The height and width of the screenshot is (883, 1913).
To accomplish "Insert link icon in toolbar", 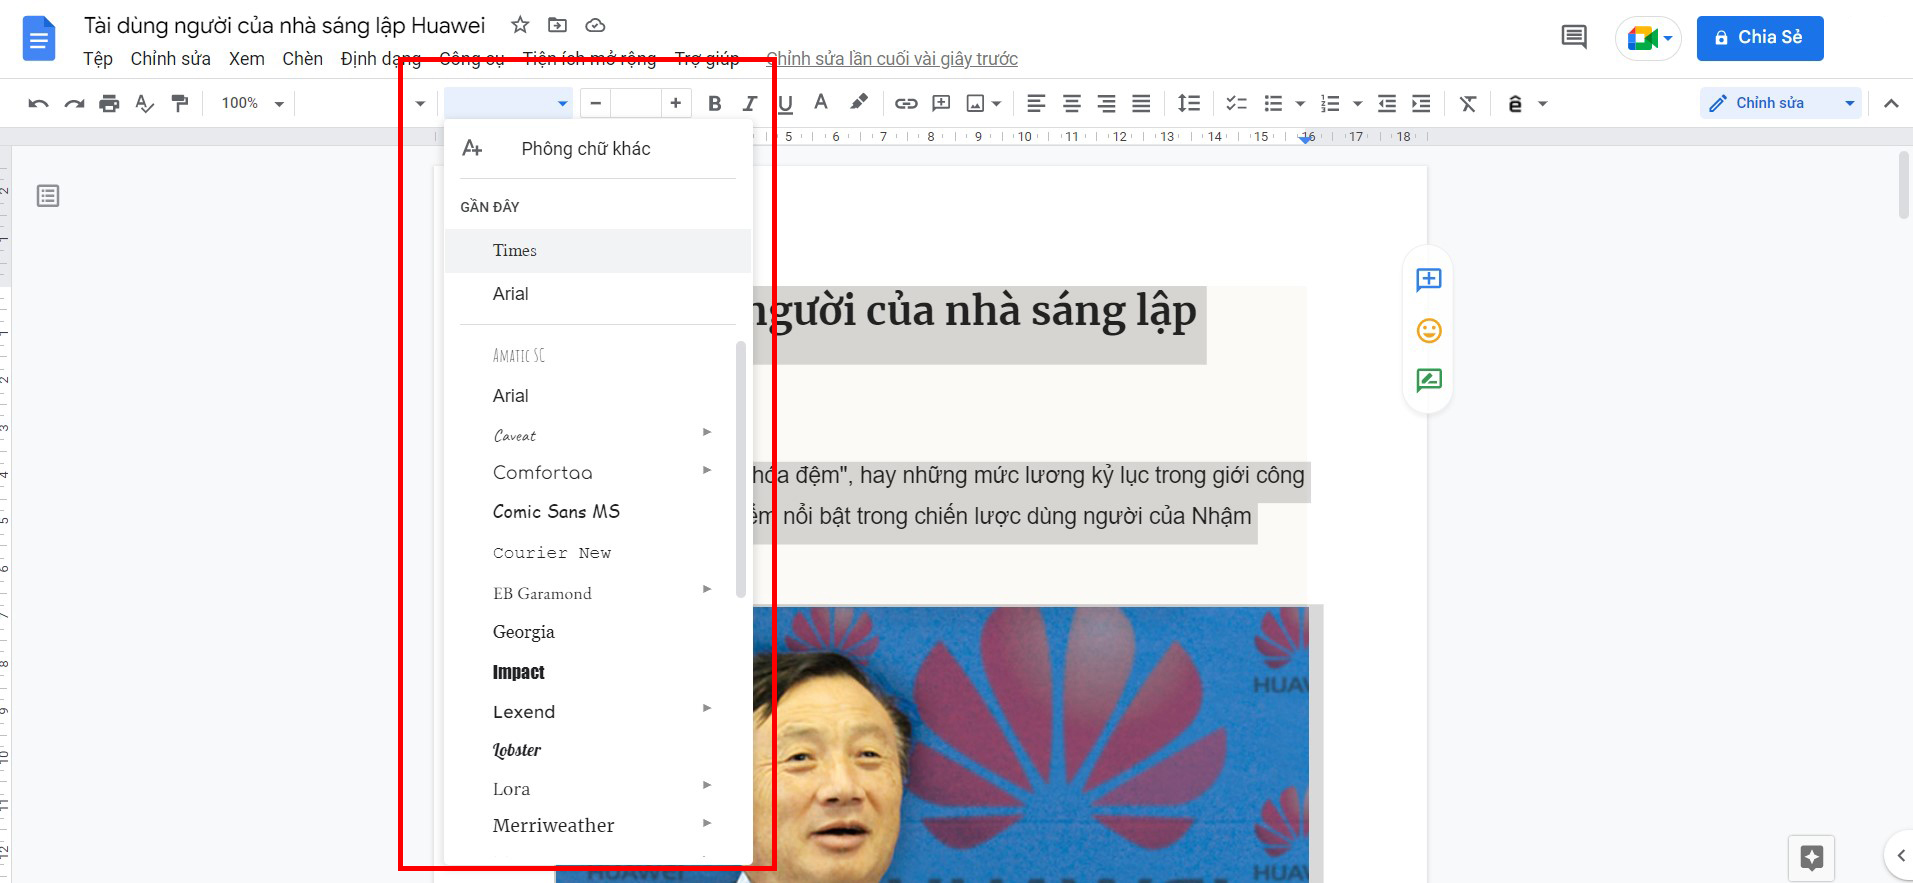I will [x=906, y=103].
